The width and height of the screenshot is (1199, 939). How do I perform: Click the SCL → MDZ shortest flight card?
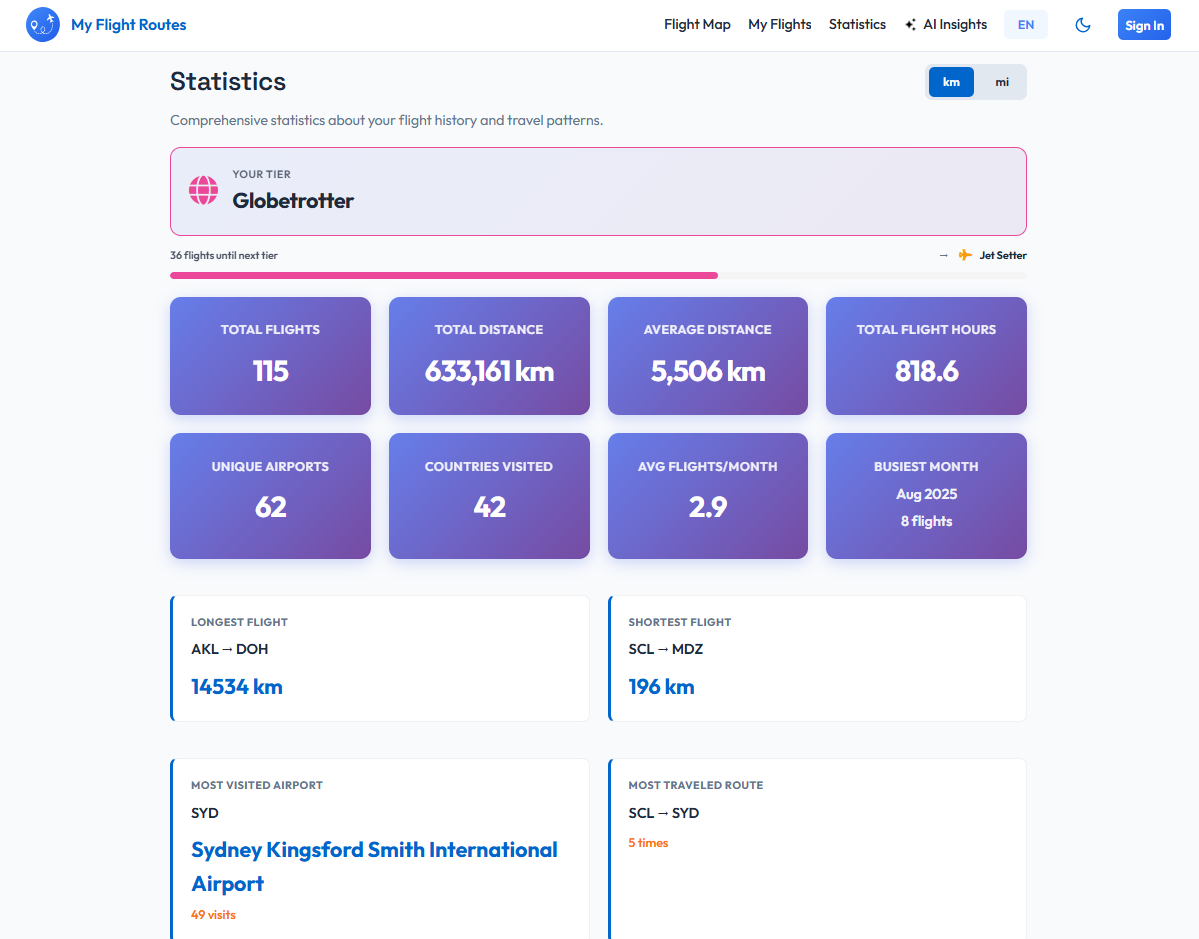816,658
